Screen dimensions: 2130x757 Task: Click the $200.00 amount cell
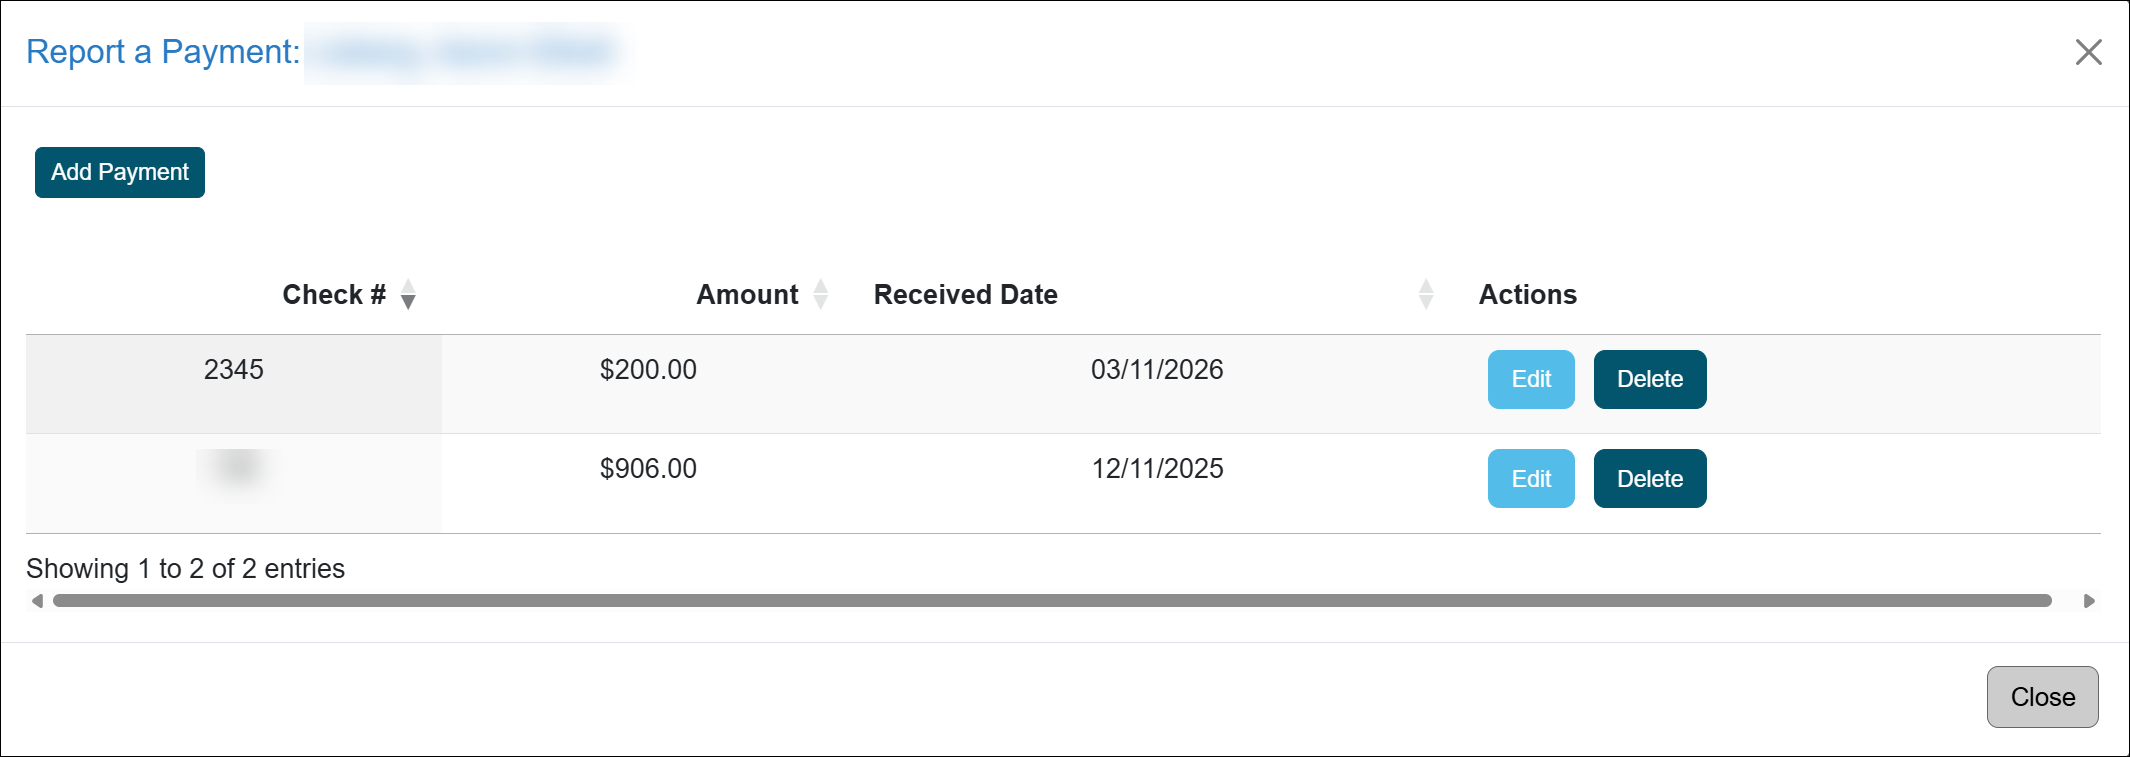(648, 370)
